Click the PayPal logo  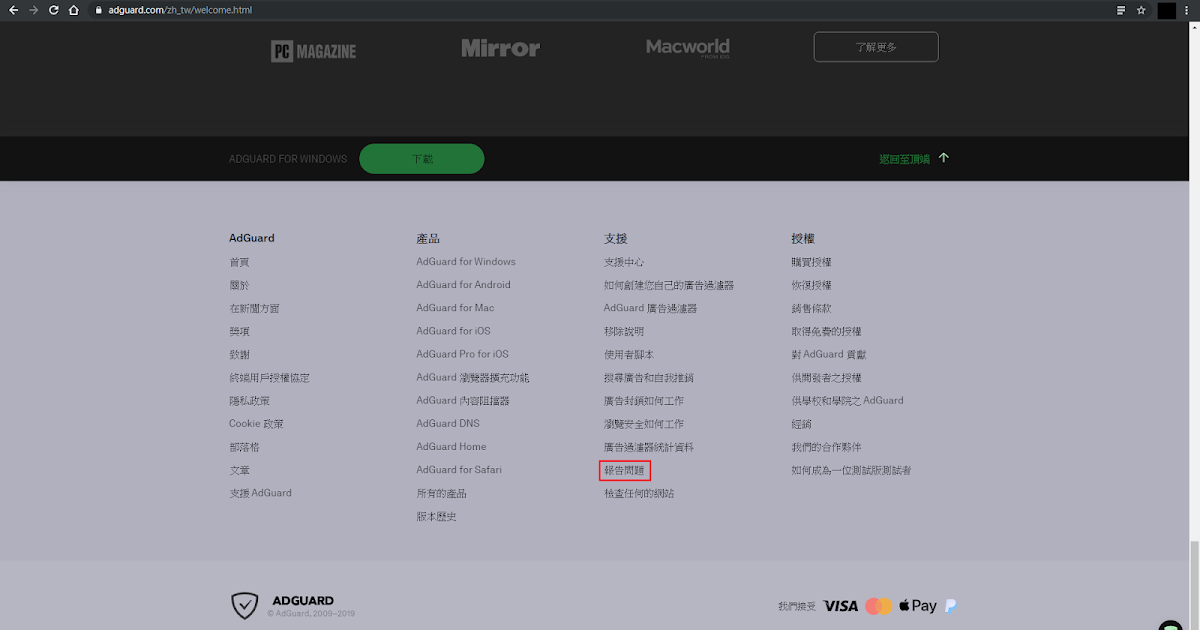coord(950,605)
